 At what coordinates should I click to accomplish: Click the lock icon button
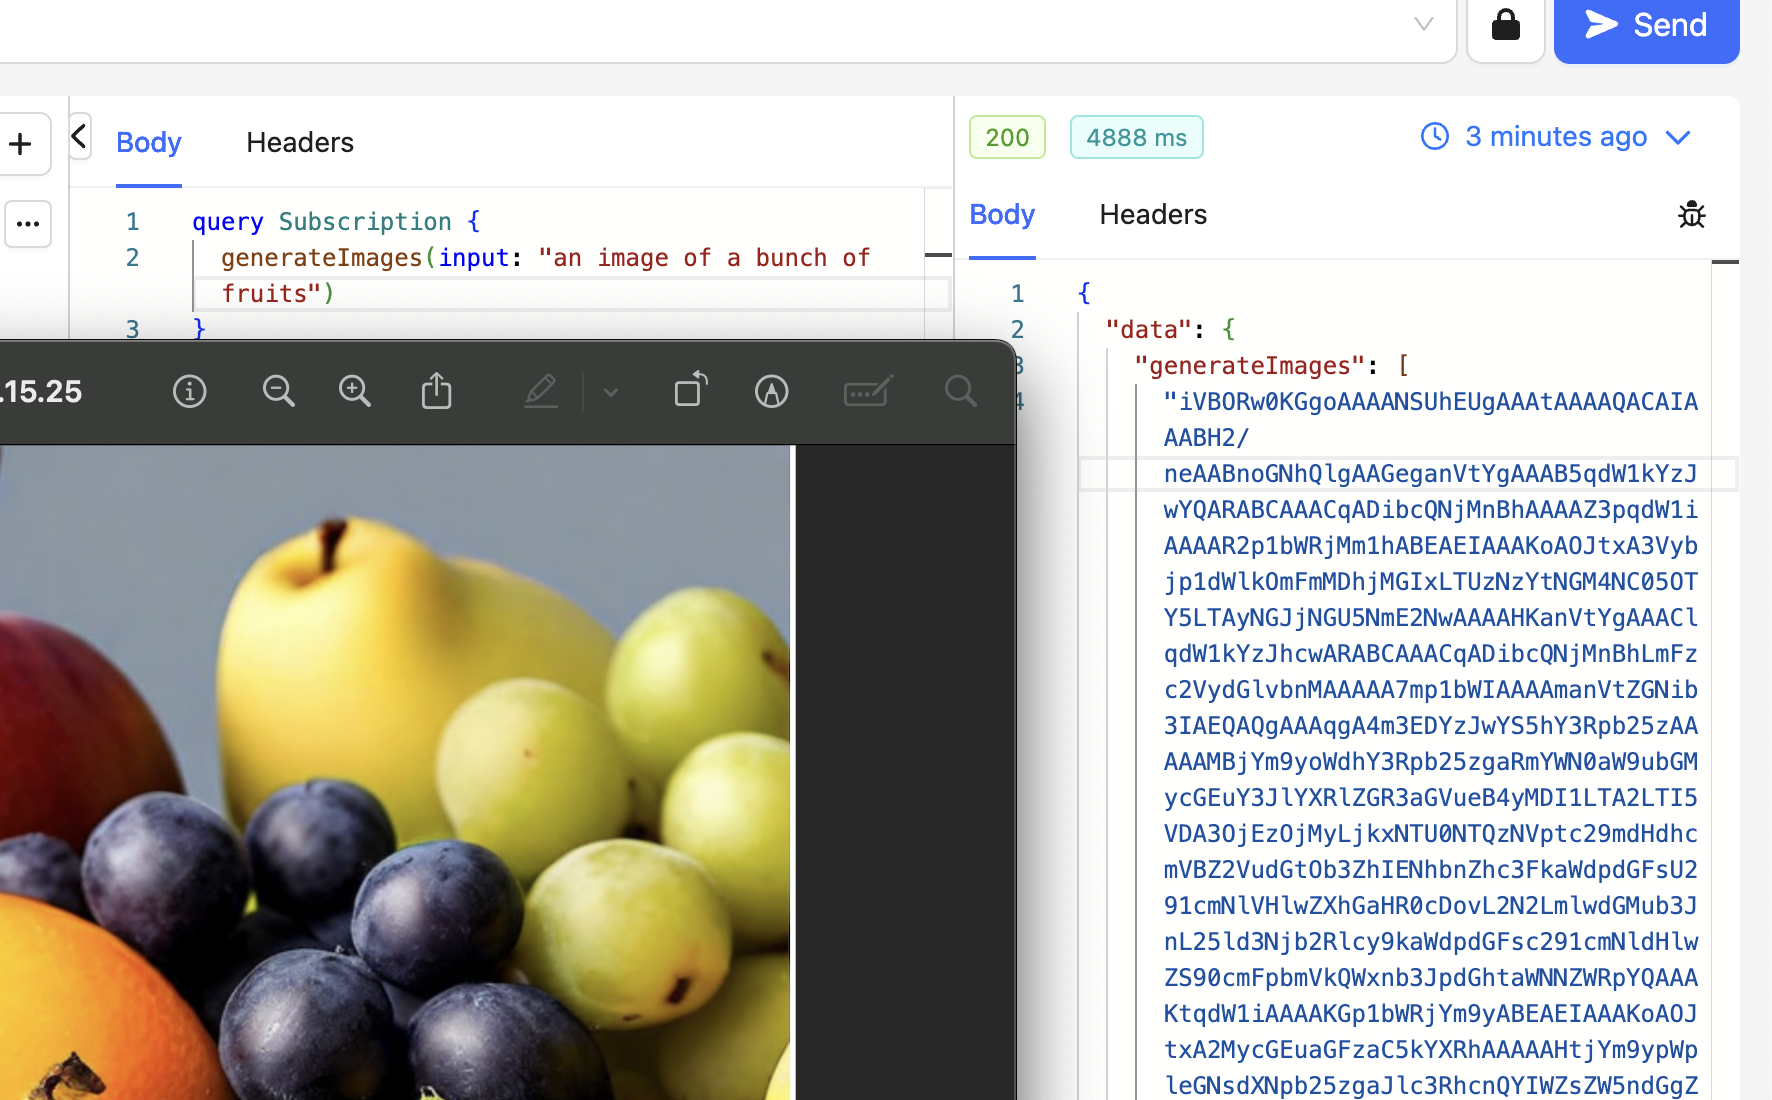coord(1506,27)
